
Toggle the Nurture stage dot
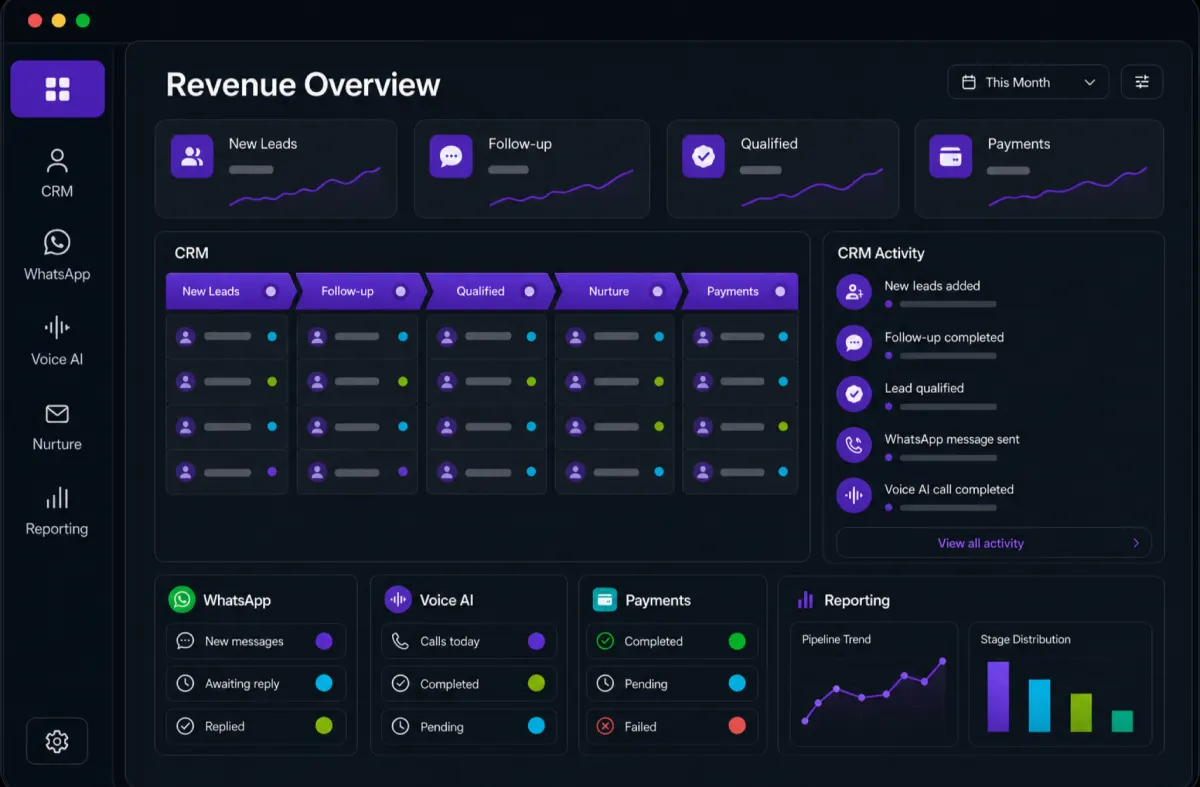pyautogui.click(x=657, y=291)
